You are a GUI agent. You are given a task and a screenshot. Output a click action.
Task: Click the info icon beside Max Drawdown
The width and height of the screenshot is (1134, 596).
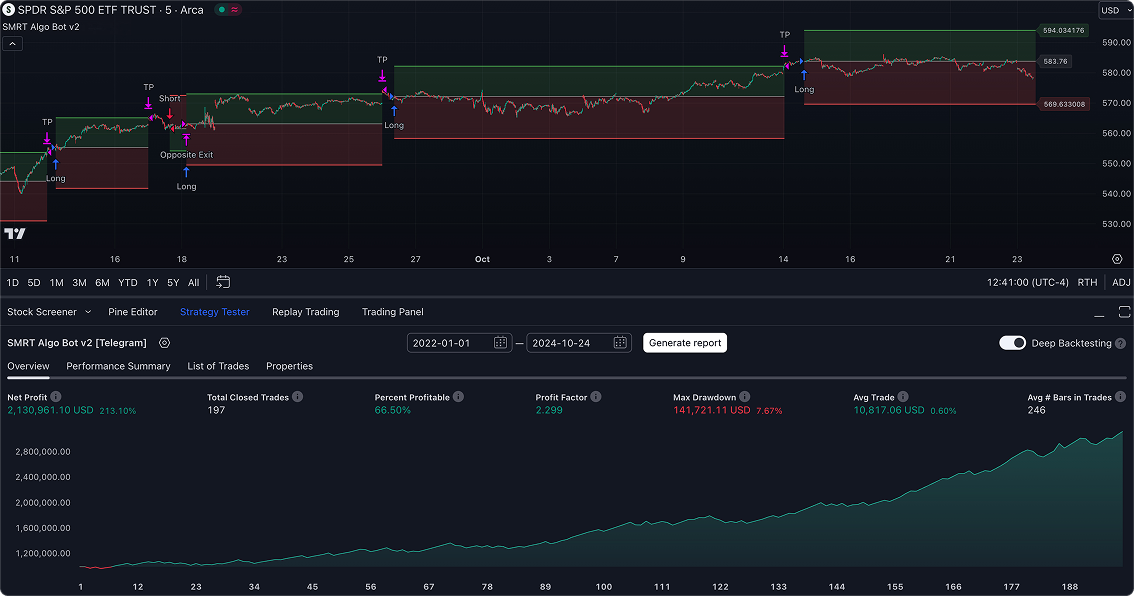[x=745, y=397]
